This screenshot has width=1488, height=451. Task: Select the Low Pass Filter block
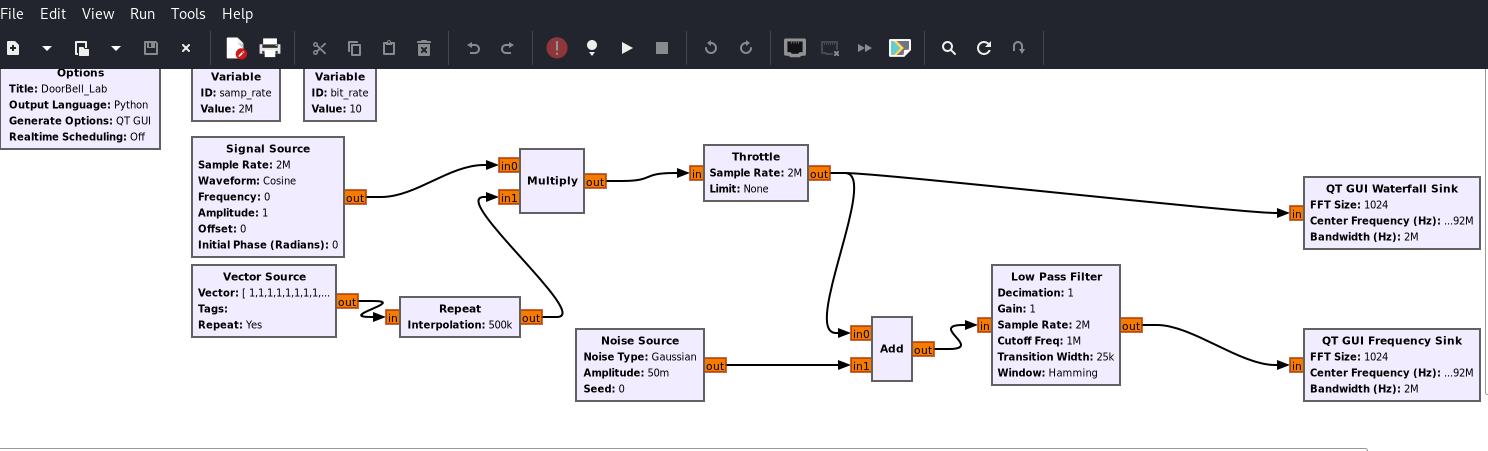click(x=1056, y=325)
